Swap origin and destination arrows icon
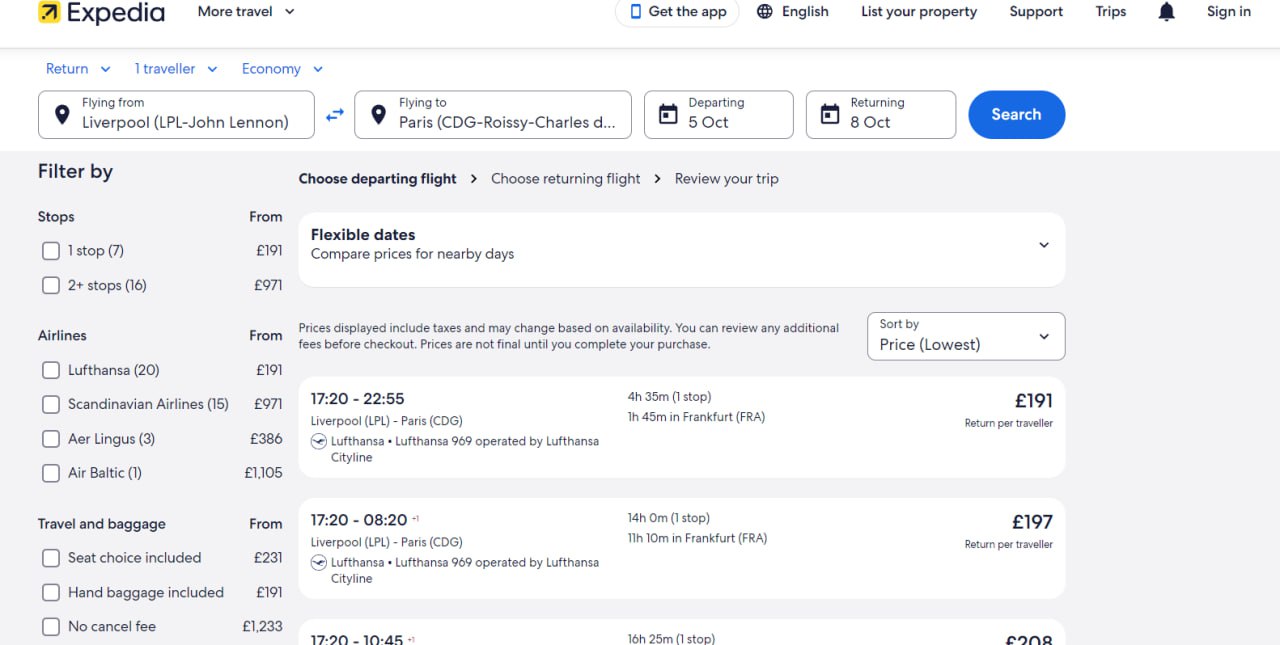Viewport: 1280px width, 645px height. coord(335,115)
